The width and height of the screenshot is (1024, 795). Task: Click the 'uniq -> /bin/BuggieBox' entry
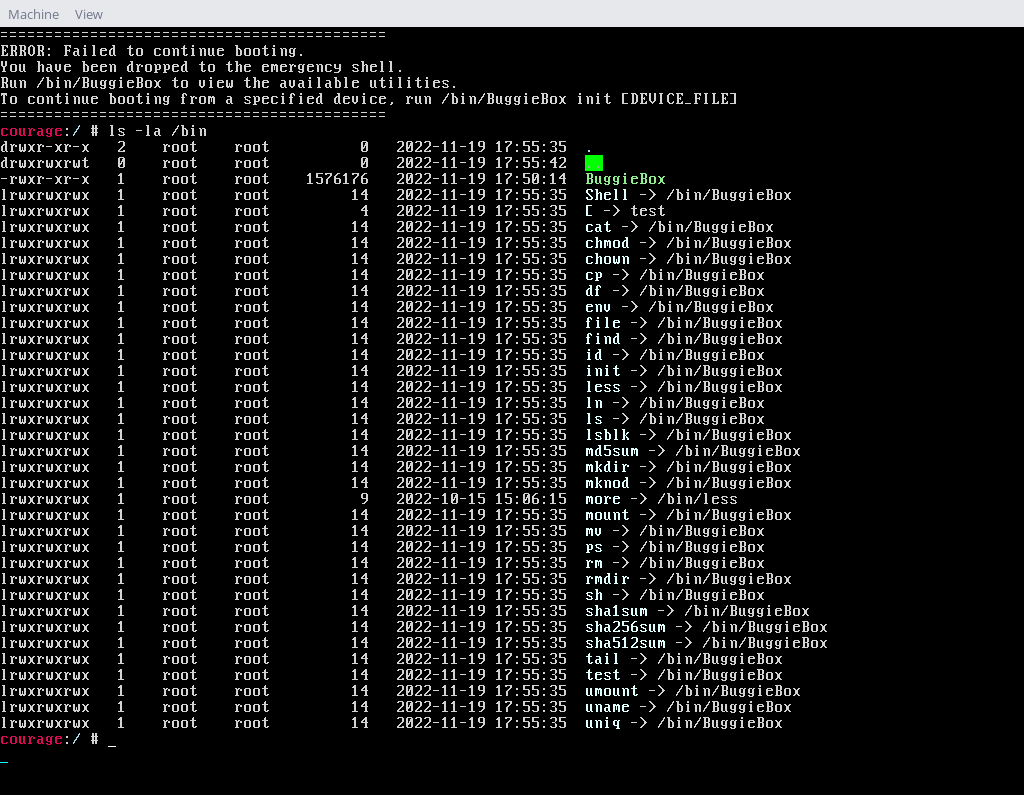pos(684,723)
